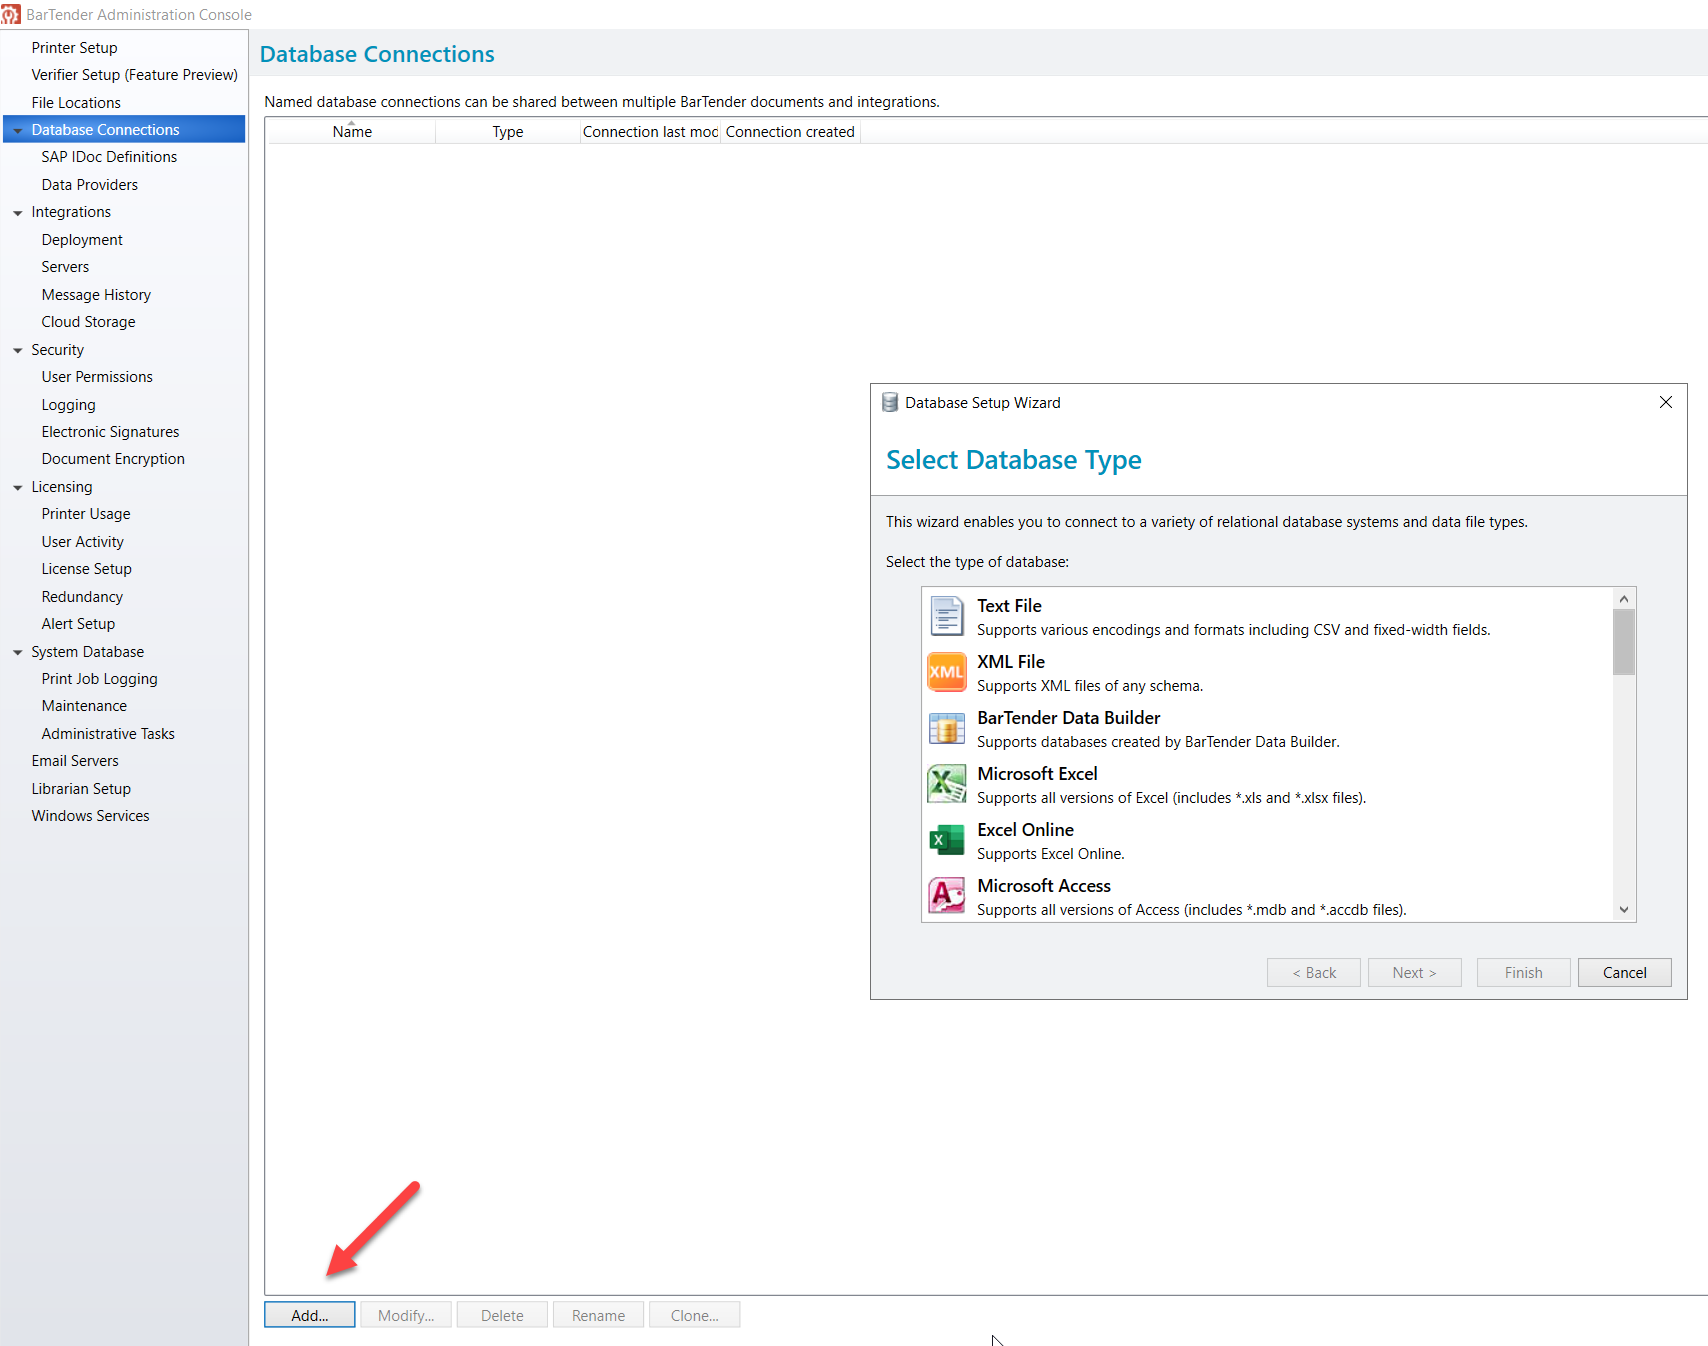Open Electronic Signatures settings

coord(110,432)
